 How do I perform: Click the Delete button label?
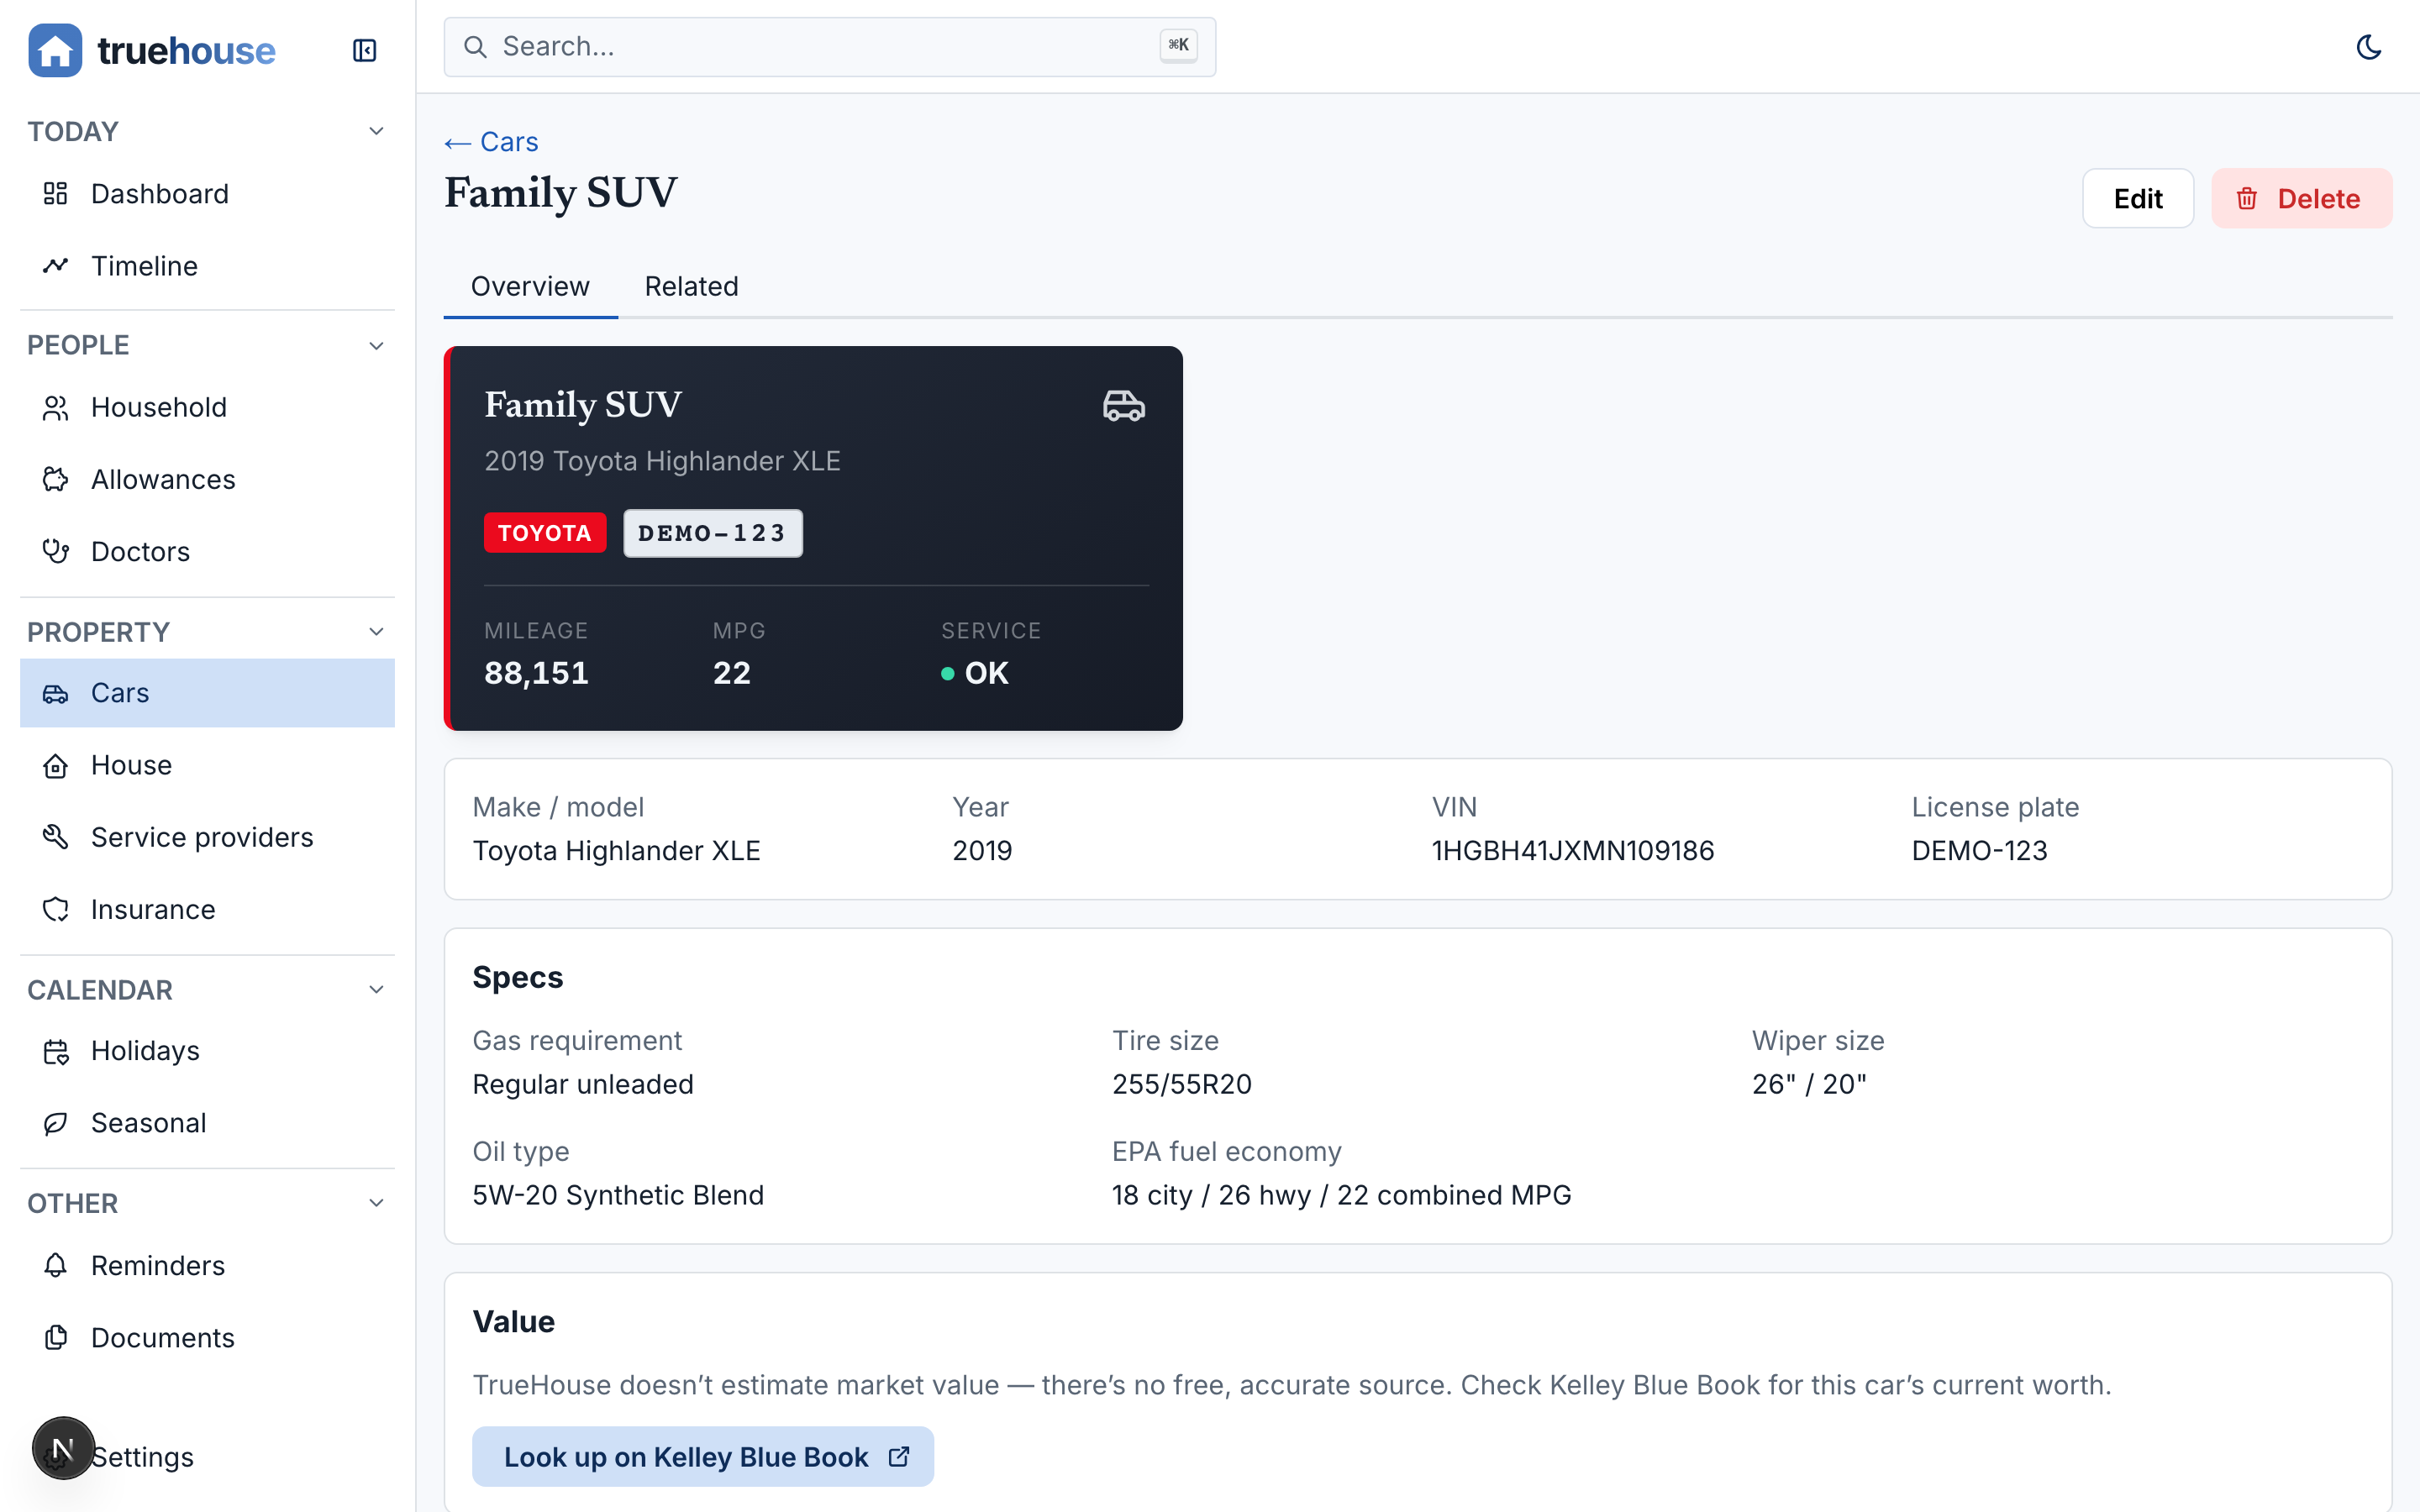click(2318, 198)
